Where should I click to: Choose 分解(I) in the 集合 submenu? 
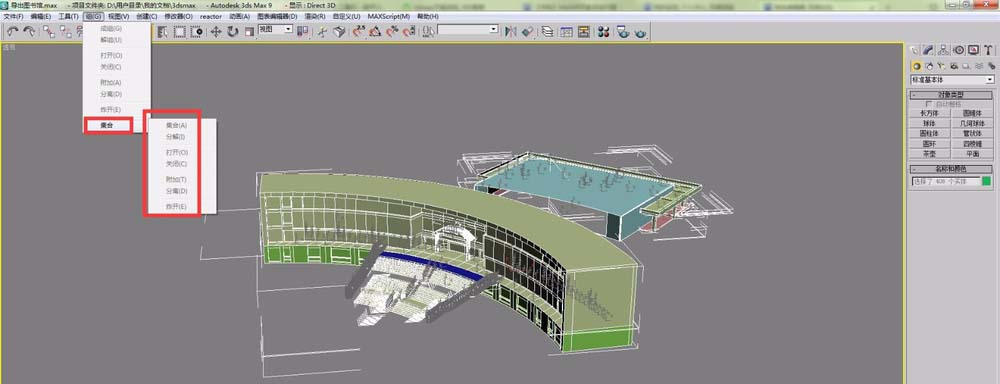[x=176, y=137]
